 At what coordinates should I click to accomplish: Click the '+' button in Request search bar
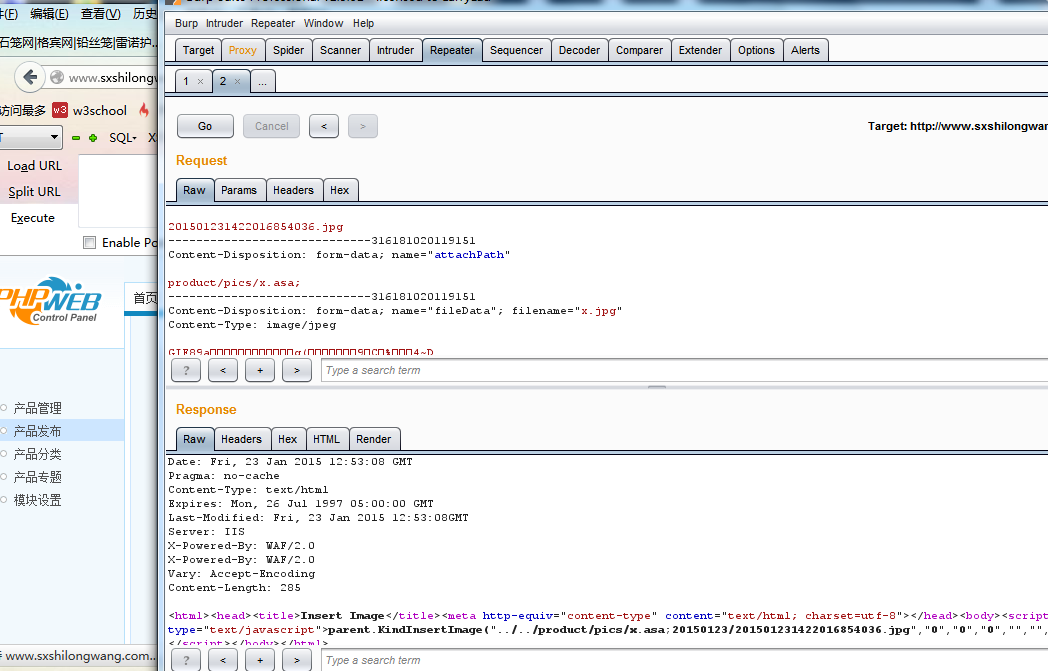pos(260,370)
